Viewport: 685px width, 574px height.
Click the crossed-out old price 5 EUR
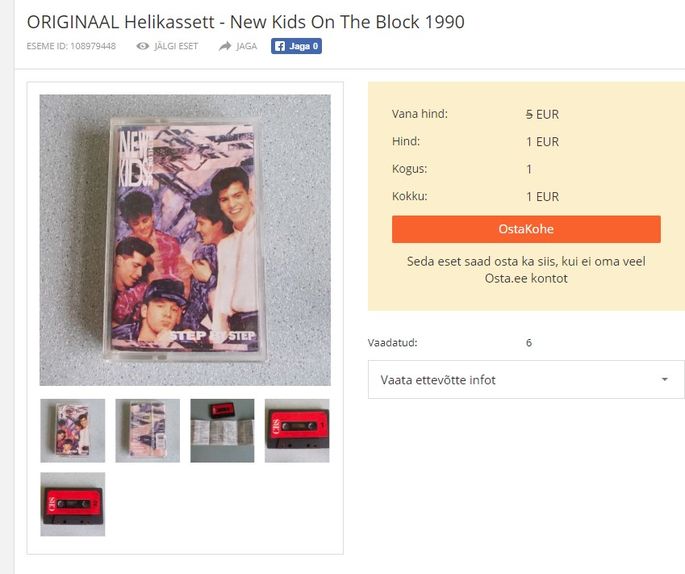coord(542,114)
